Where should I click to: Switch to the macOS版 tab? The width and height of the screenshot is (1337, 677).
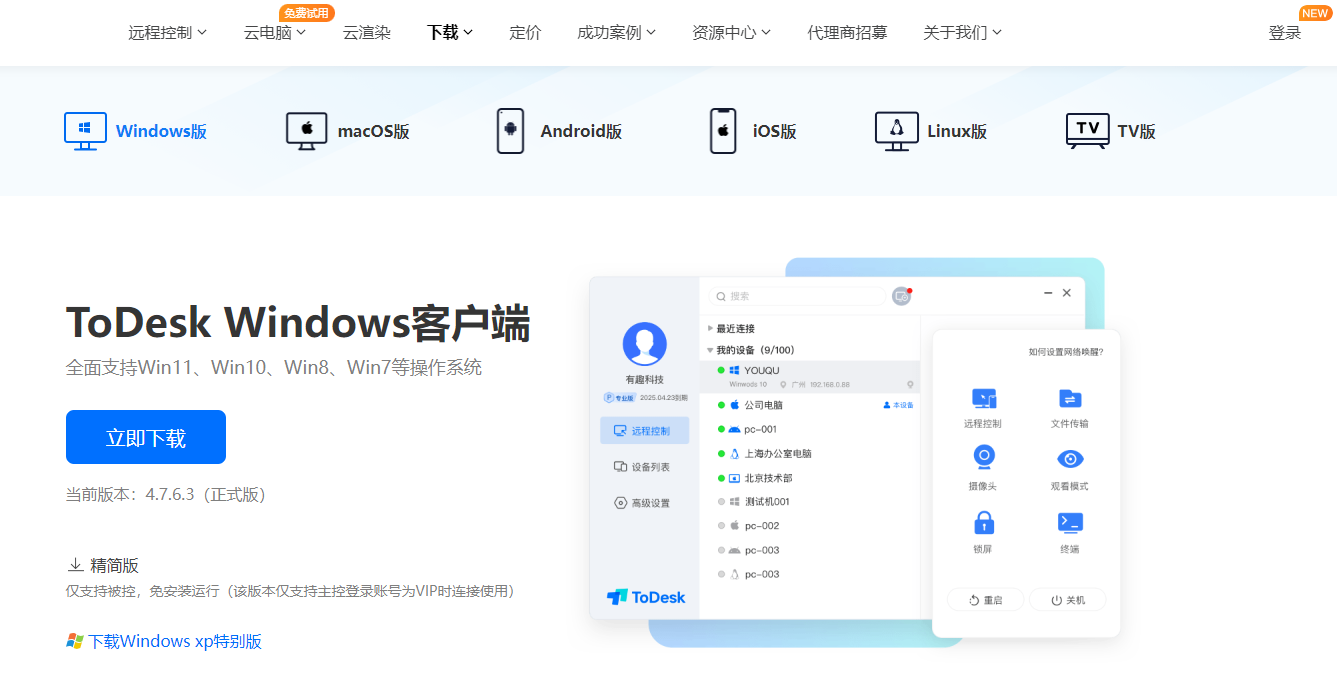pyautogui.click(x=347, y=131)
